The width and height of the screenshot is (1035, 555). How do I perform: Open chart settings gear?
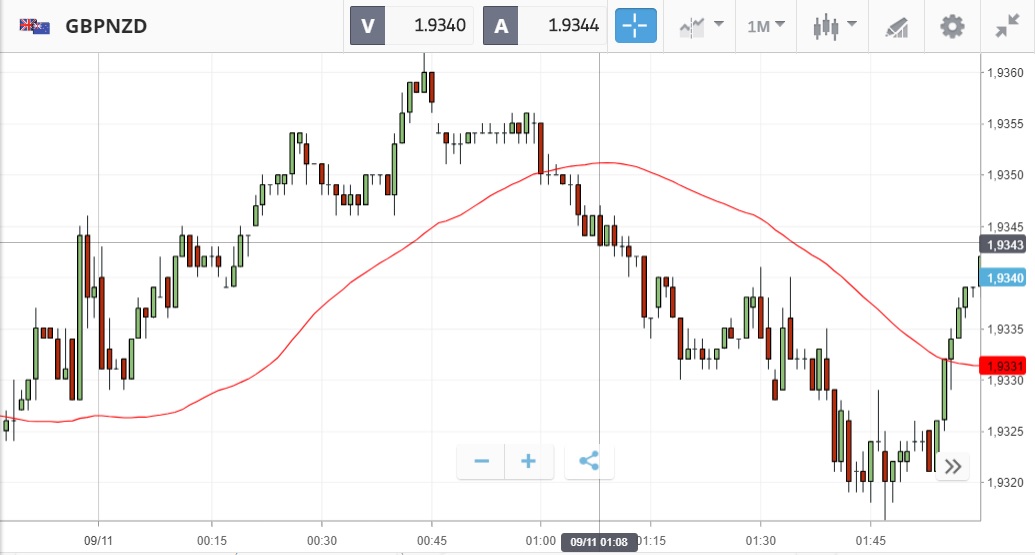click(x=952, y=26)
